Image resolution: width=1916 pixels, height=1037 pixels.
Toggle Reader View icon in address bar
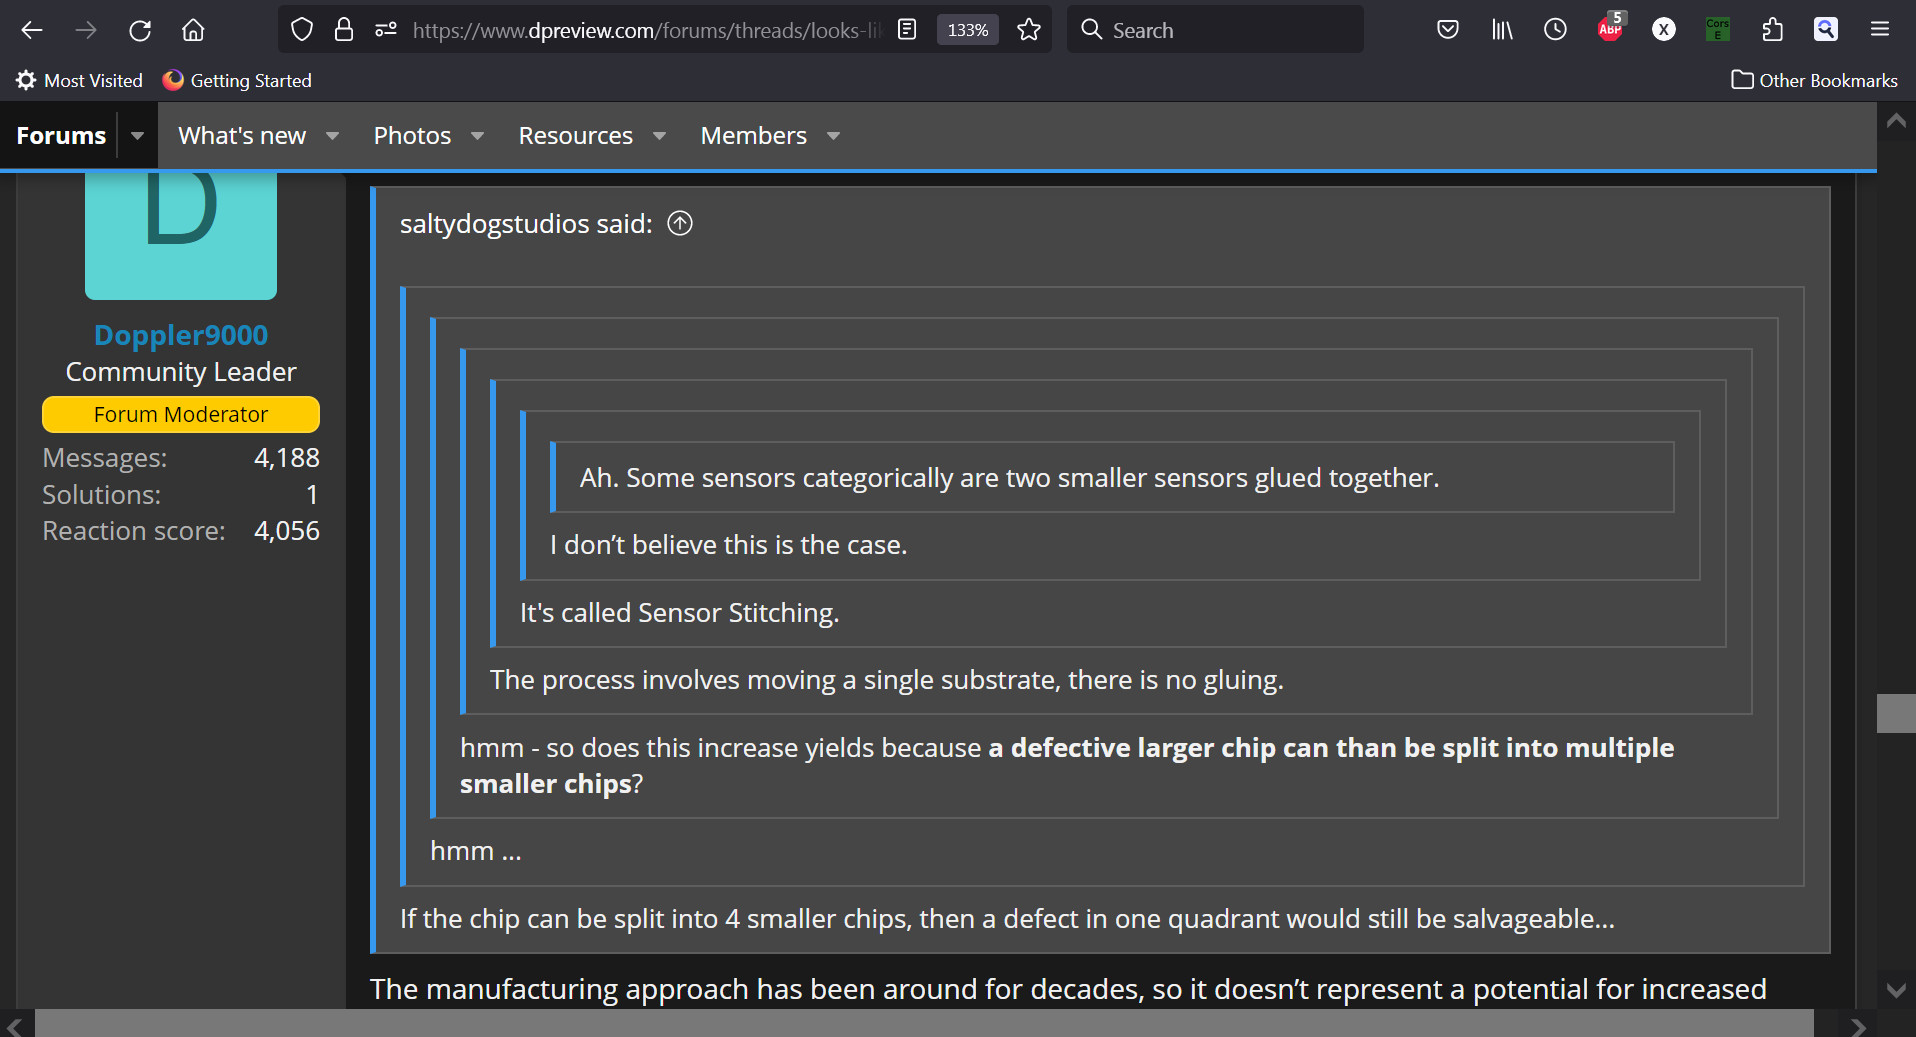(907, 30)
